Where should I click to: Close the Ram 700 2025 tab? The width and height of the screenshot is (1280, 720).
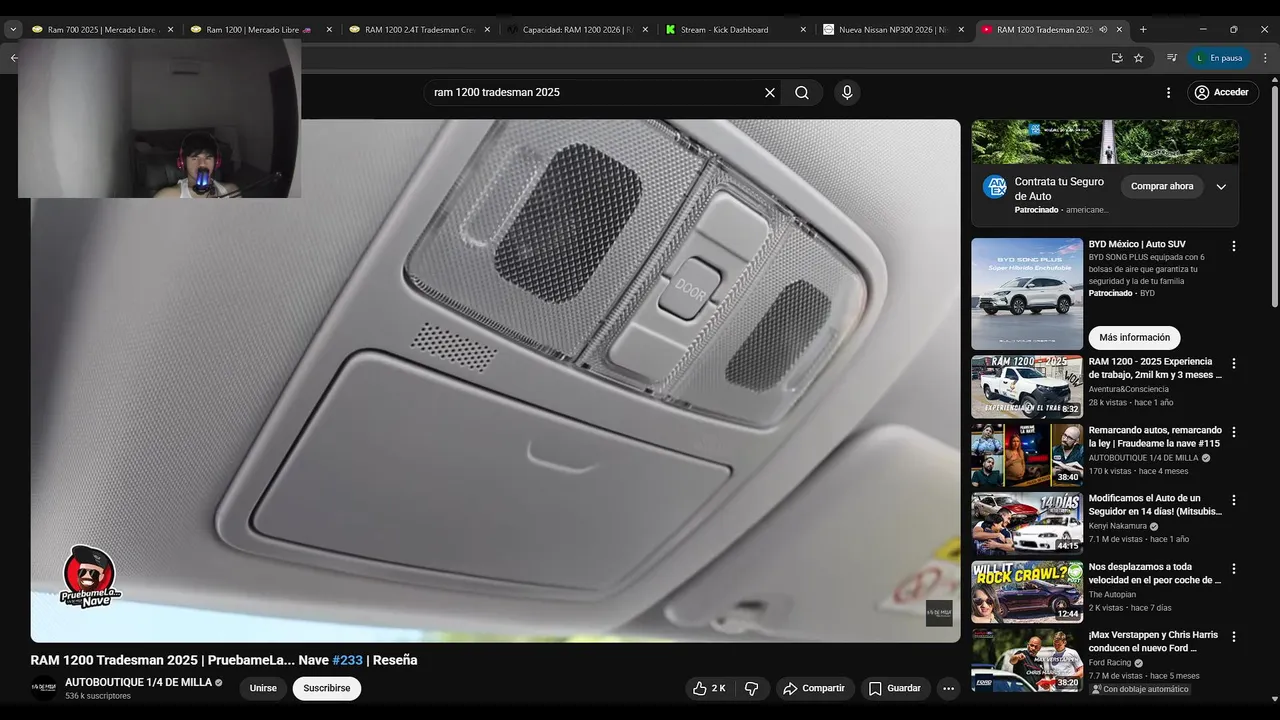(170, 30)
